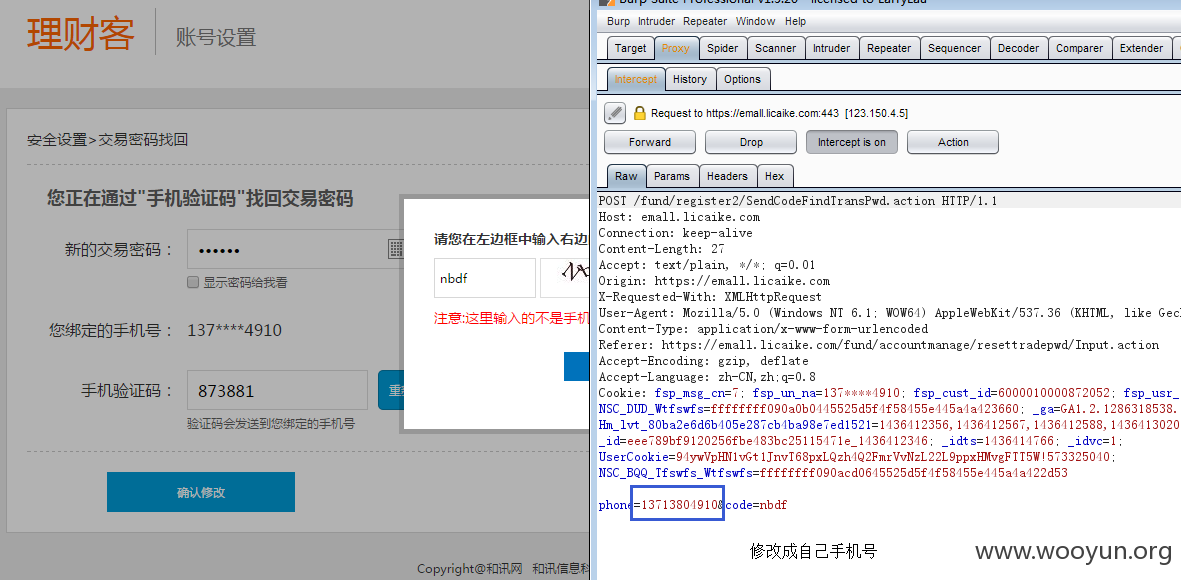
Task: Click the captcha image in the dialog
Action: point(565,278)
